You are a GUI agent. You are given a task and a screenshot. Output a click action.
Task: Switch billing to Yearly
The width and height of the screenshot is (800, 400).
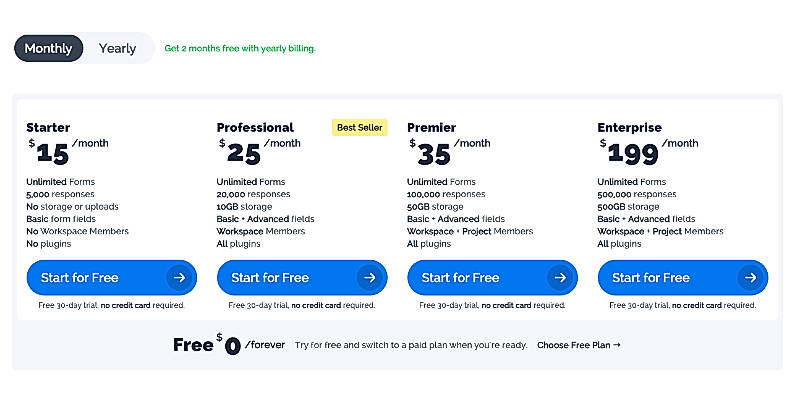[117, 48]
